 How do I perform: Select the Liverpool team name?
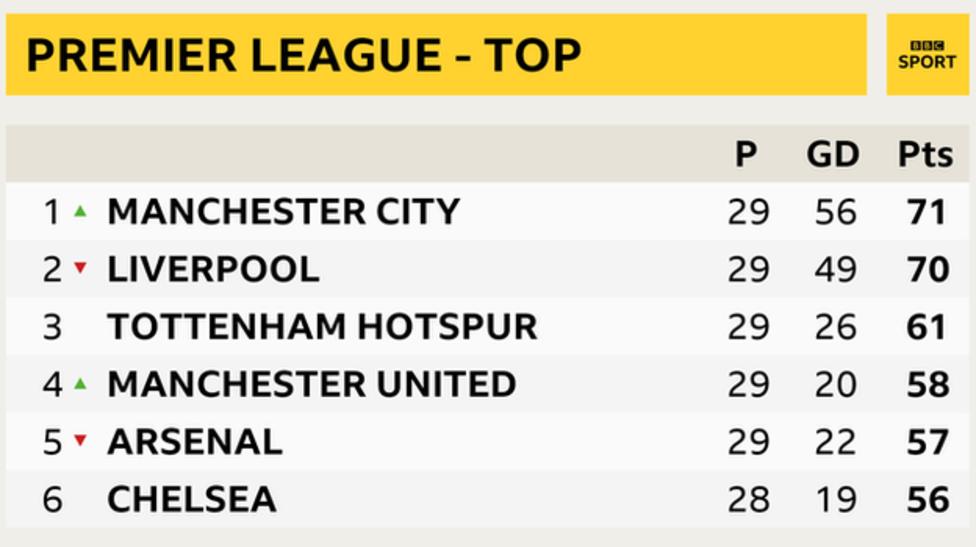[213, 269]
